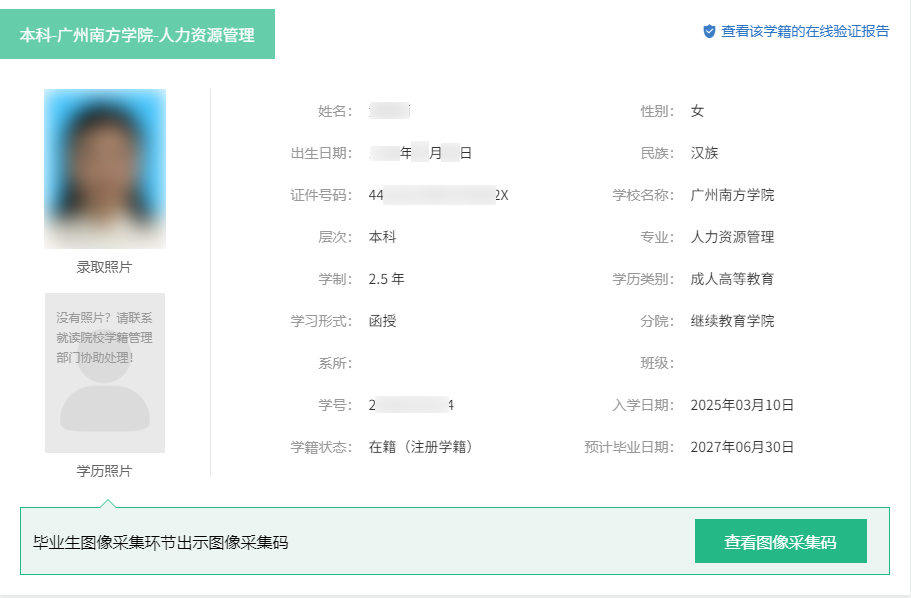This screenshot has height=598, width=911.
Task: Click the 入学日期 field label
Action: click(x=643, y=405)
